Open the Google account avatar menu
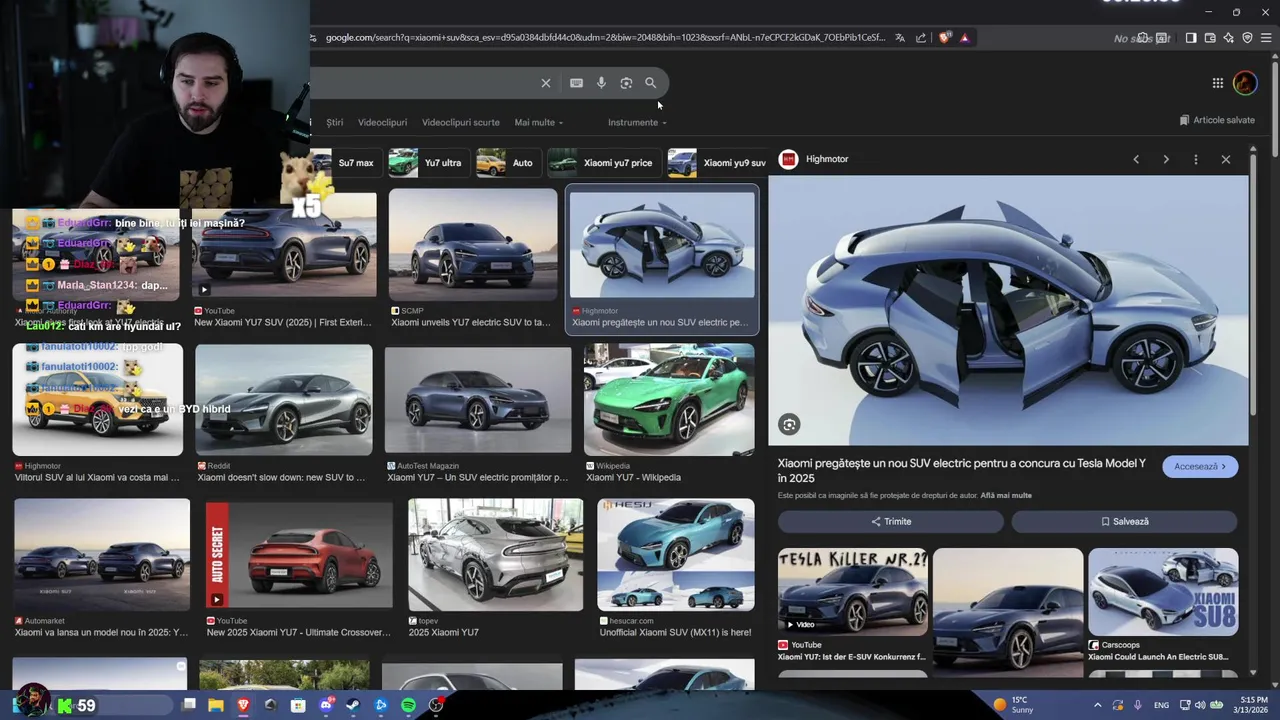The image size is (1280, 720). (x=1245, y=83)
